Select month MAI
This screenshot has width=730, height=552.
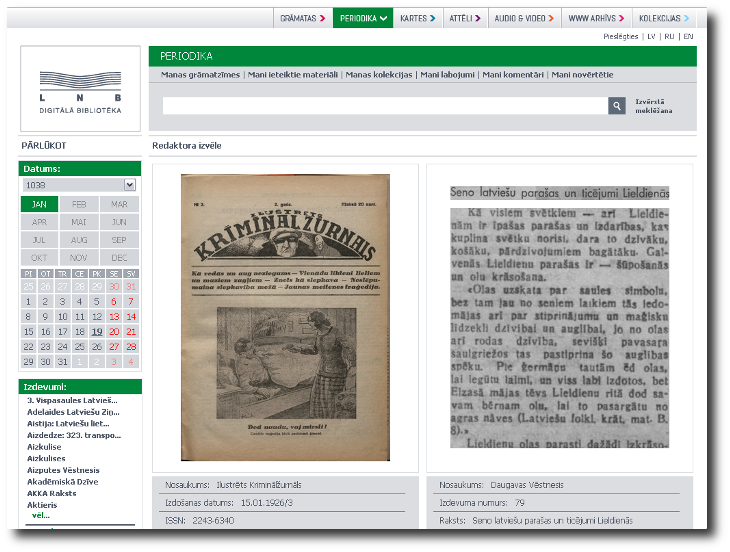pyautogui.click(x=79, y=222)
